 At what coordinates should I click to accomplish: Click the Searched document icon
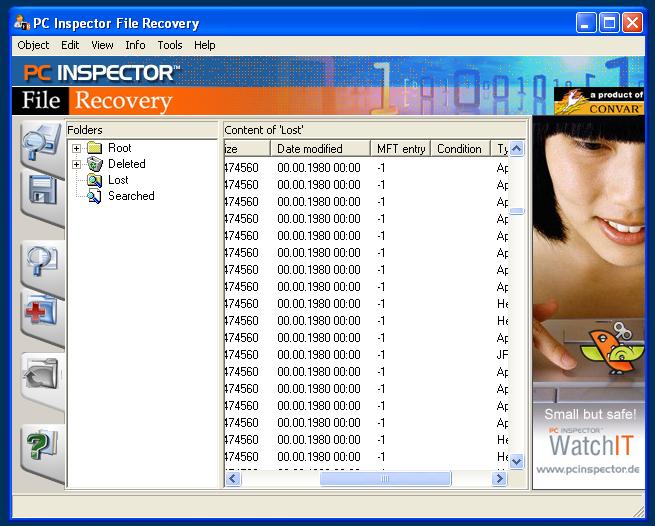94,196
